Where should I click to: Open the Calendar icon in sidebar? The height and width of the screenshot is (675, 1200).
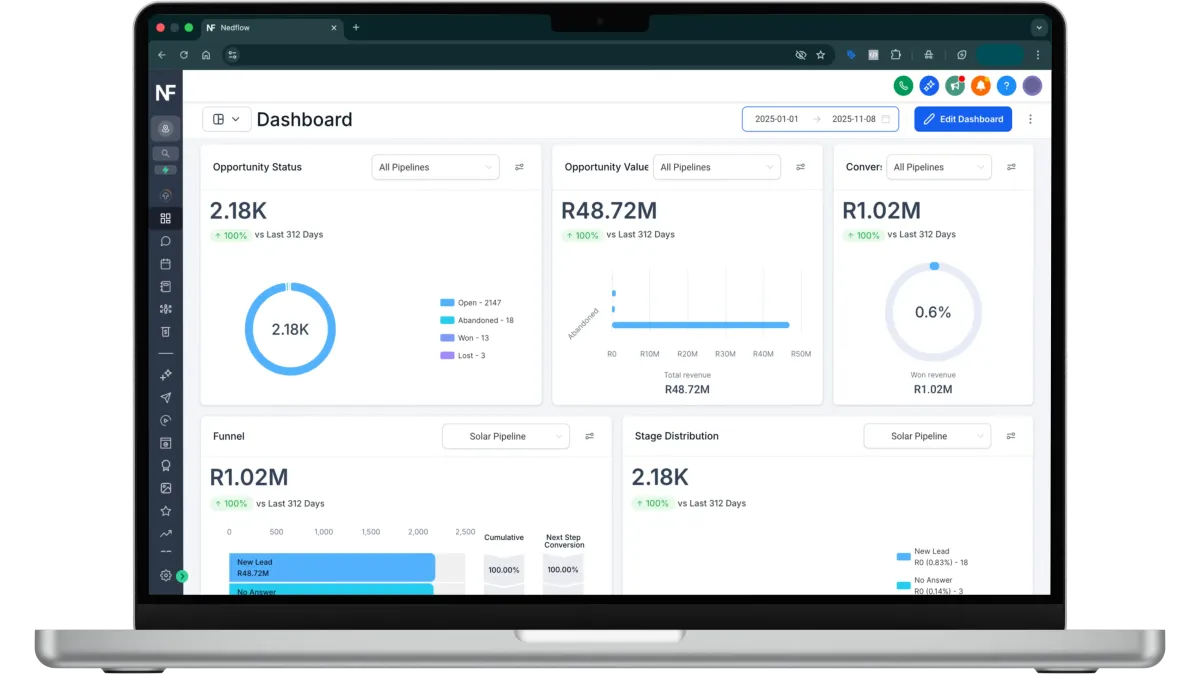(x=165, y=264)
